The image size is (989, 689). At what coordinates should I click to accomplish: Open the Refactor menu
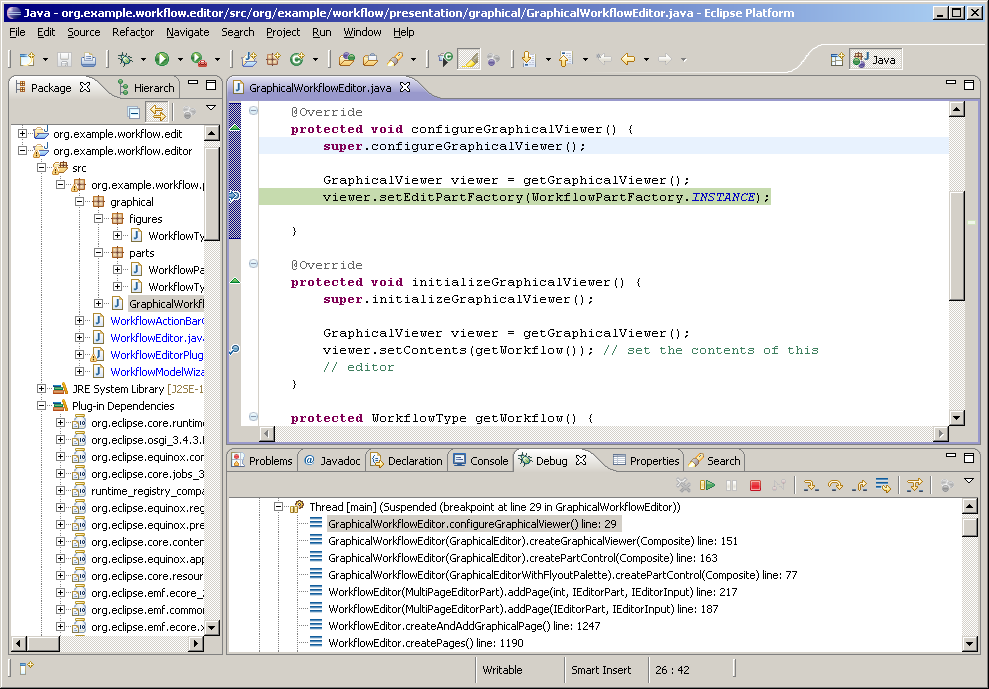133,32
